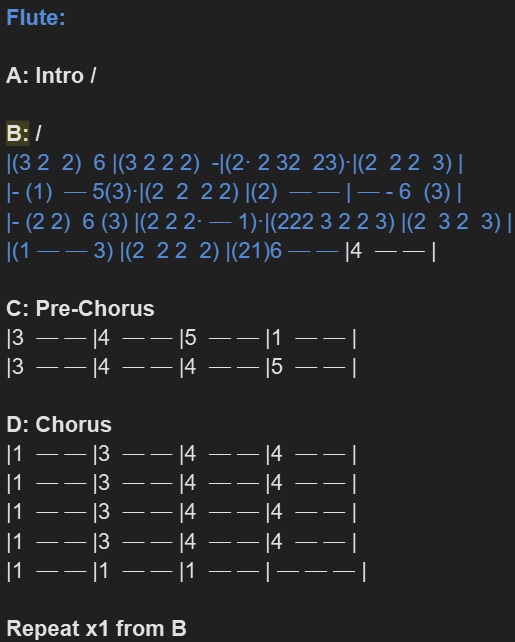Click the slash after the B: label

click(x=38, y=133)
